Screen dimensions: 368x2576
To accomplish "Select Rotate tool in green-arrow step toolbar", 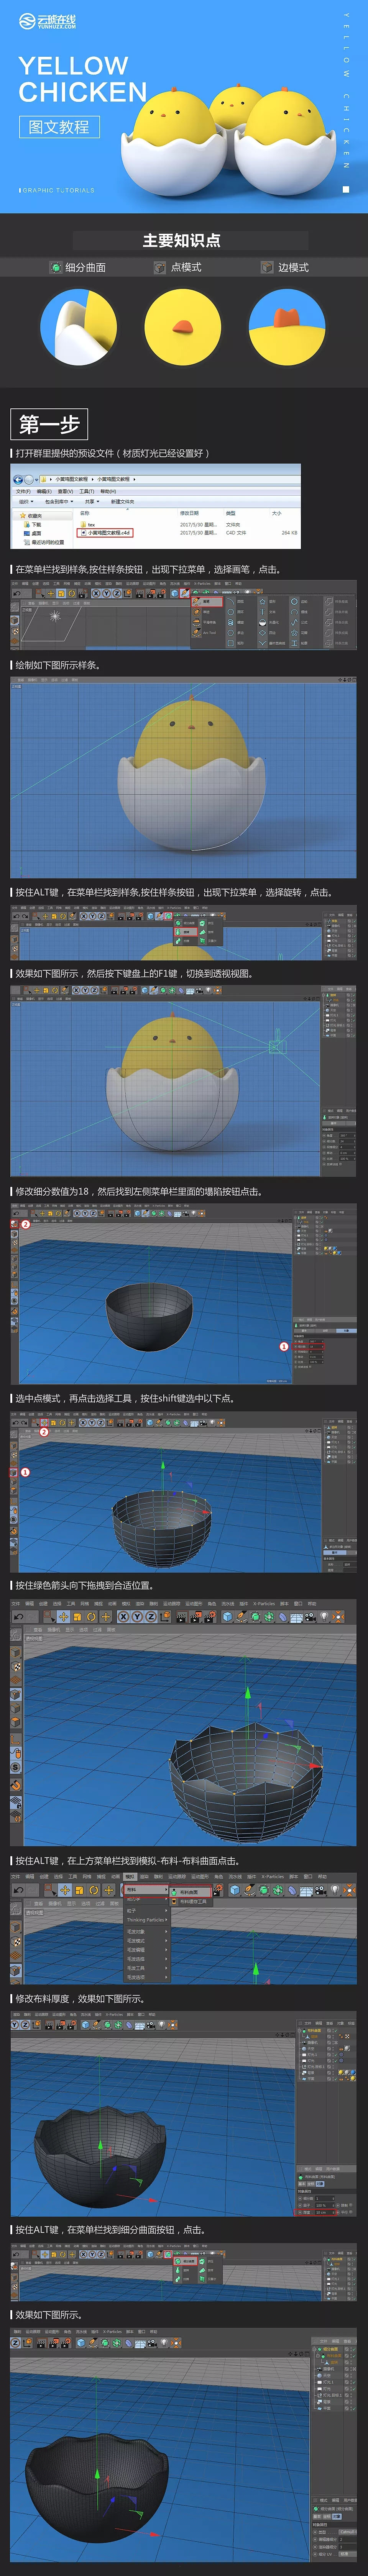I will [x=91, y=1617].
